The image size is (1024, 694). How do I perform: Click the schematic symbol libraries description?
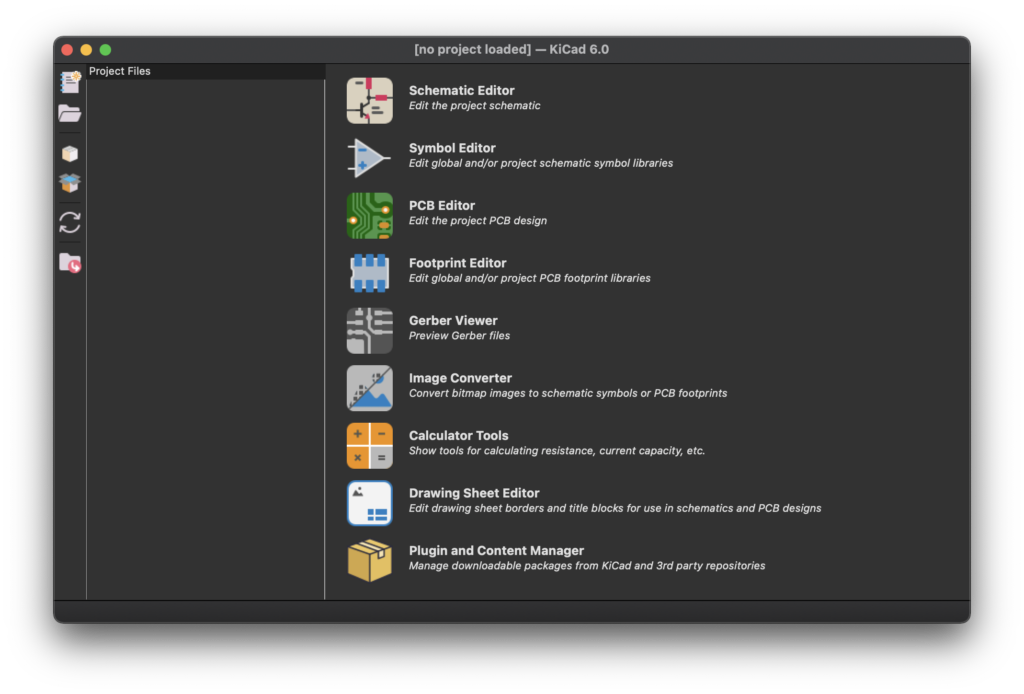click(x=541, y=163)
